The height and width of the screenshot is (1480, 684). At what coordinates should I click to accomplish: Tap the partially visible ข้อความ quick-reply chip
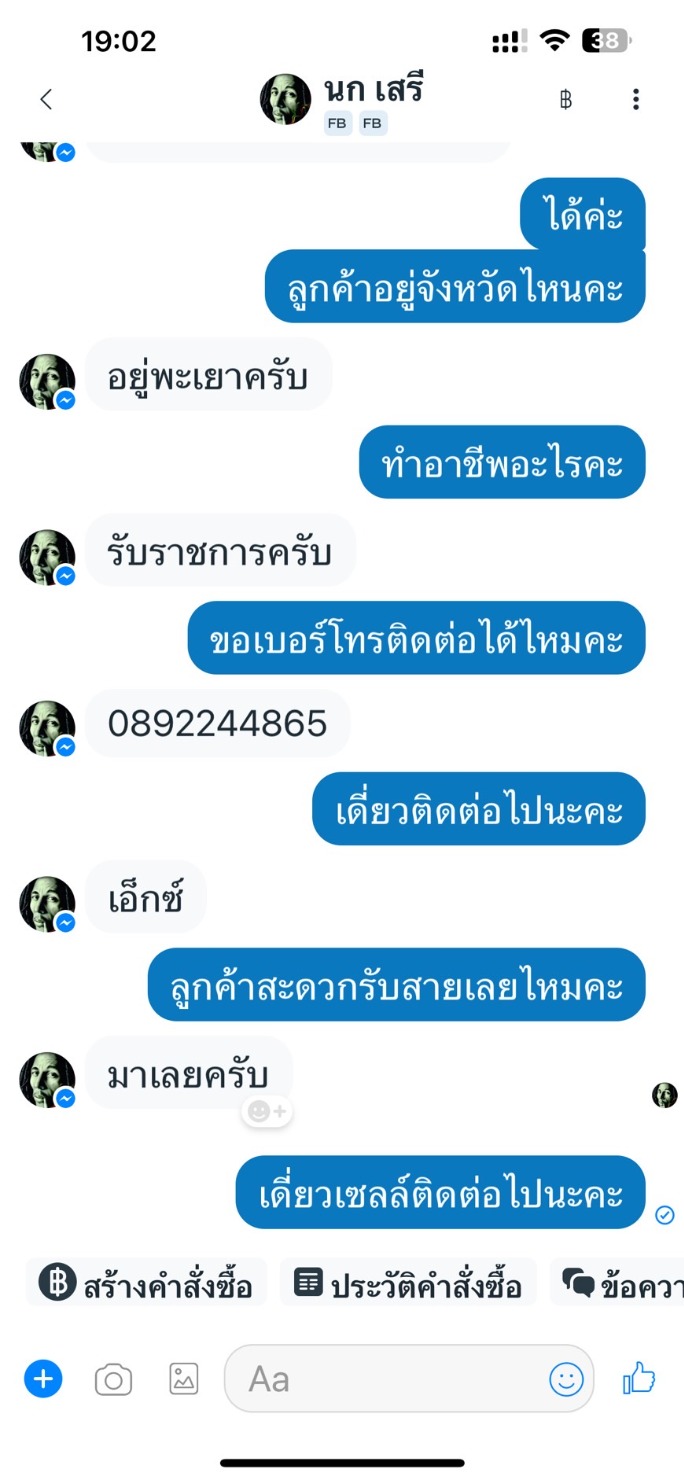tap(618, 1283)
